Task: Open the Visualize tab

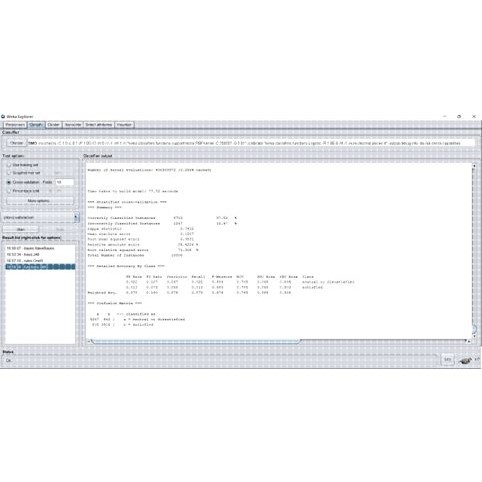Action: coord(124,125)
